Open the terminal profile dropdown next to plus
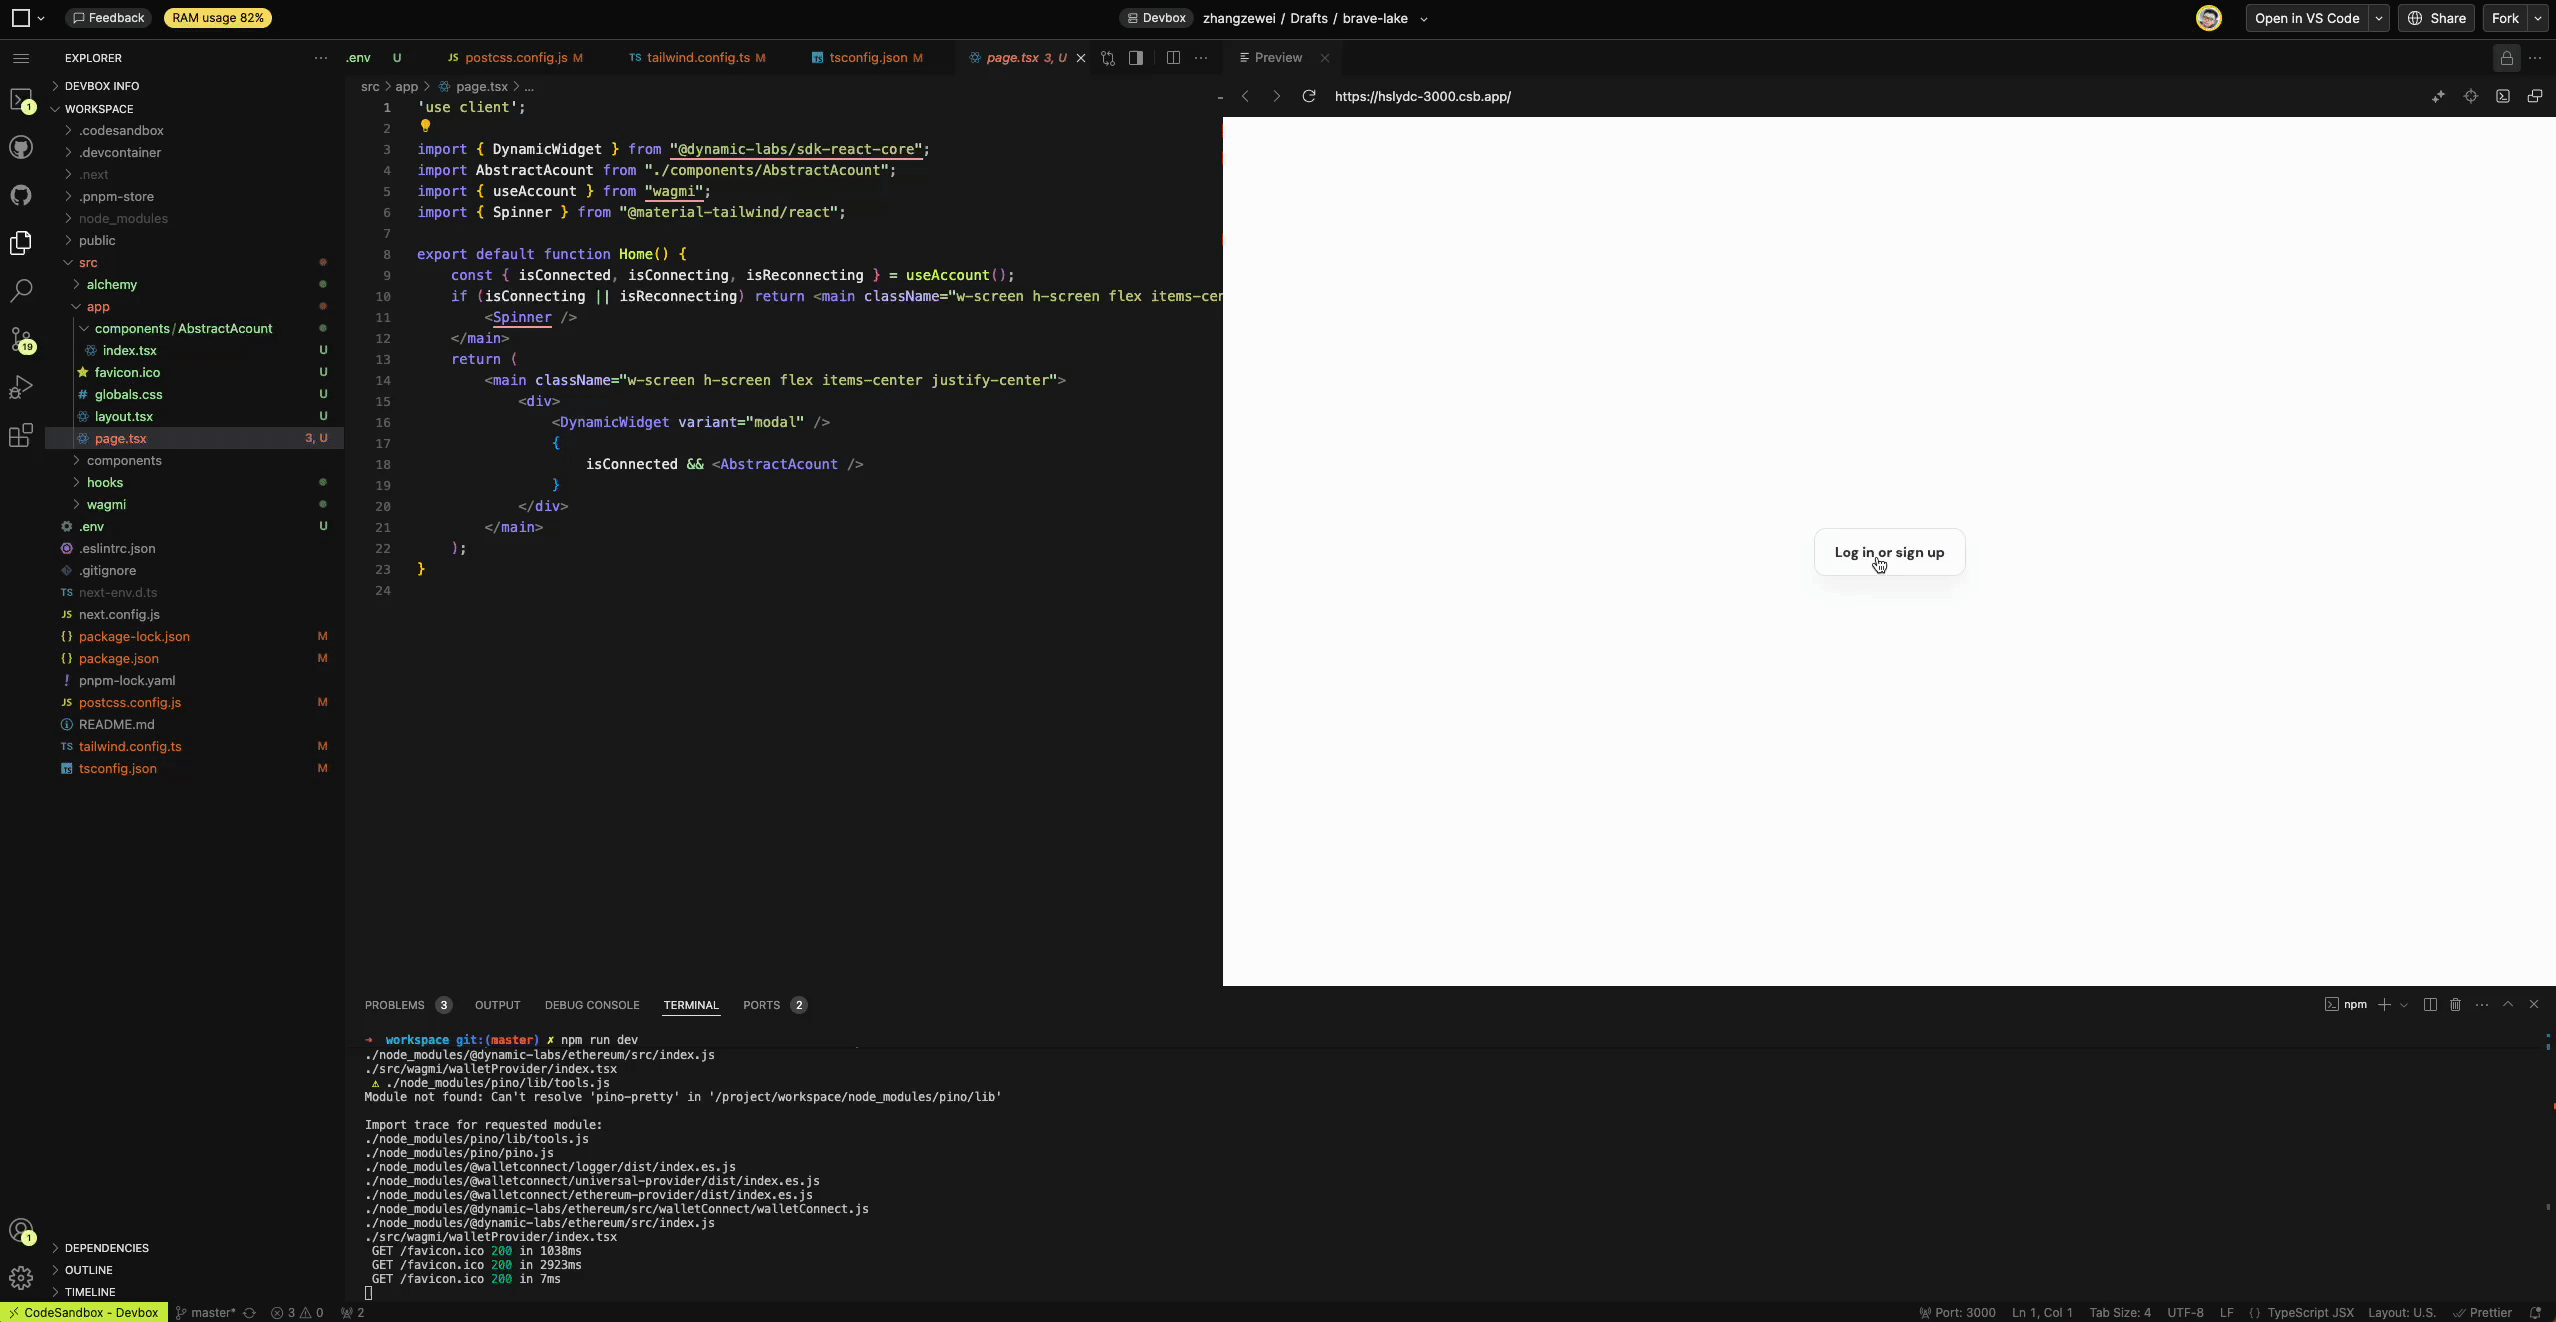The width and height of the screenshot is (2556, 1322). point(2405,1005)
